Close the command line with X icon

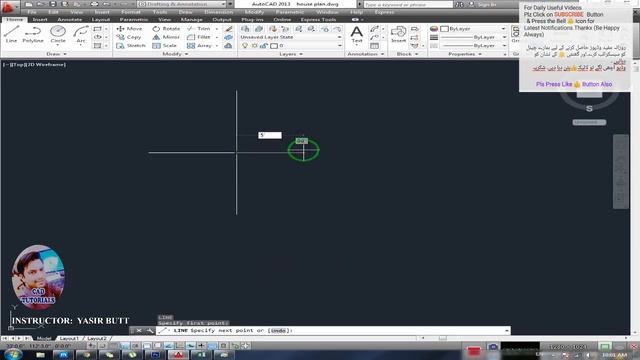click(x=139, y=331)
